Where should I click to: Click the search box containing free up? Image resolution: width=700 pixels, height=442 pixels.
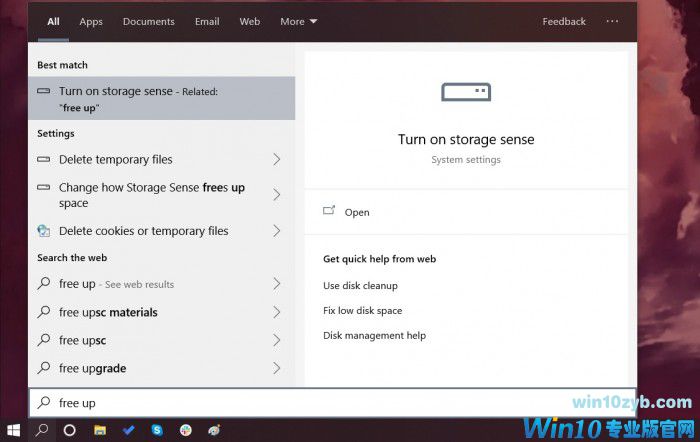pyautogui.click(x=333, y=403)
